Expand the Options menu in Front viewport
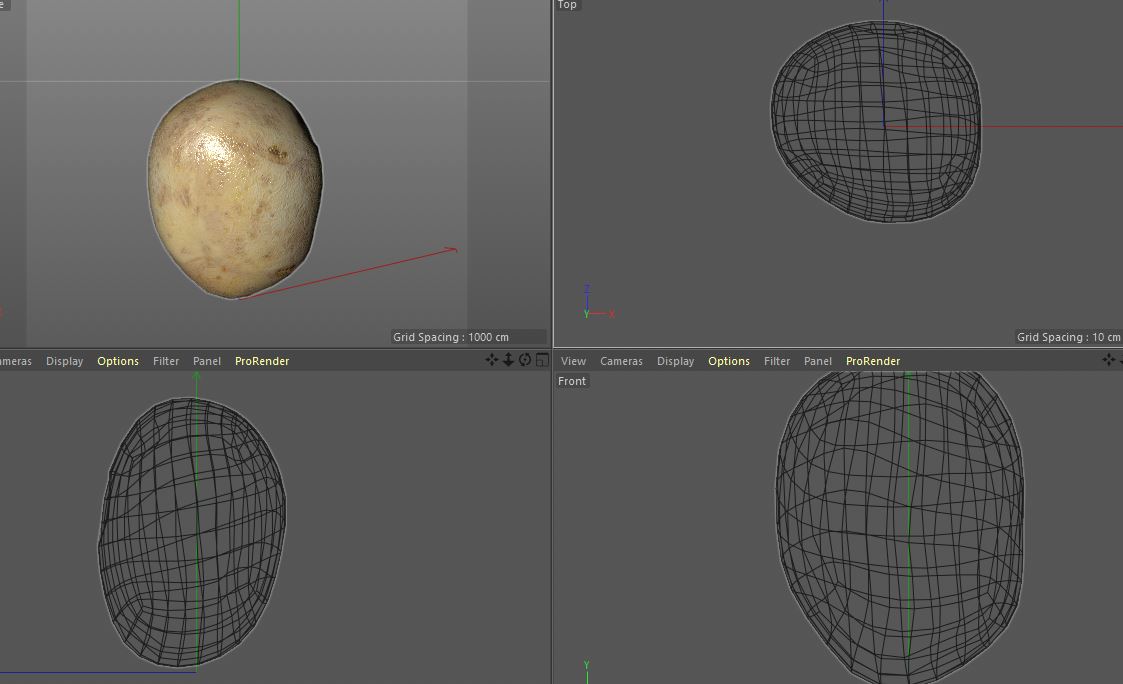This screenshot has height=684, width=1123. pyautogui.click(x=729, y=361)
